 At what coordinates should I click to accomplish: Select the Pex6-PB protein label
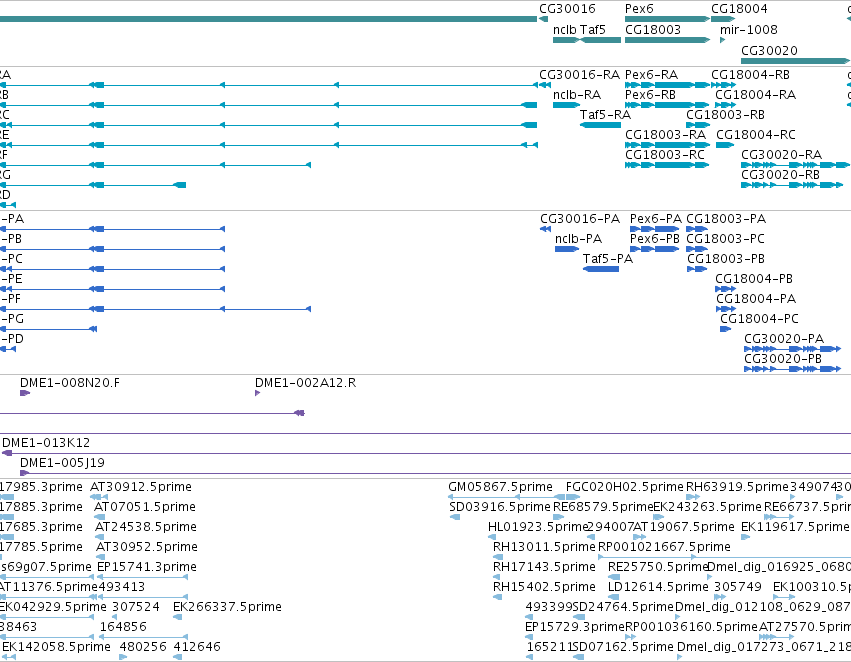pos(655,239)
